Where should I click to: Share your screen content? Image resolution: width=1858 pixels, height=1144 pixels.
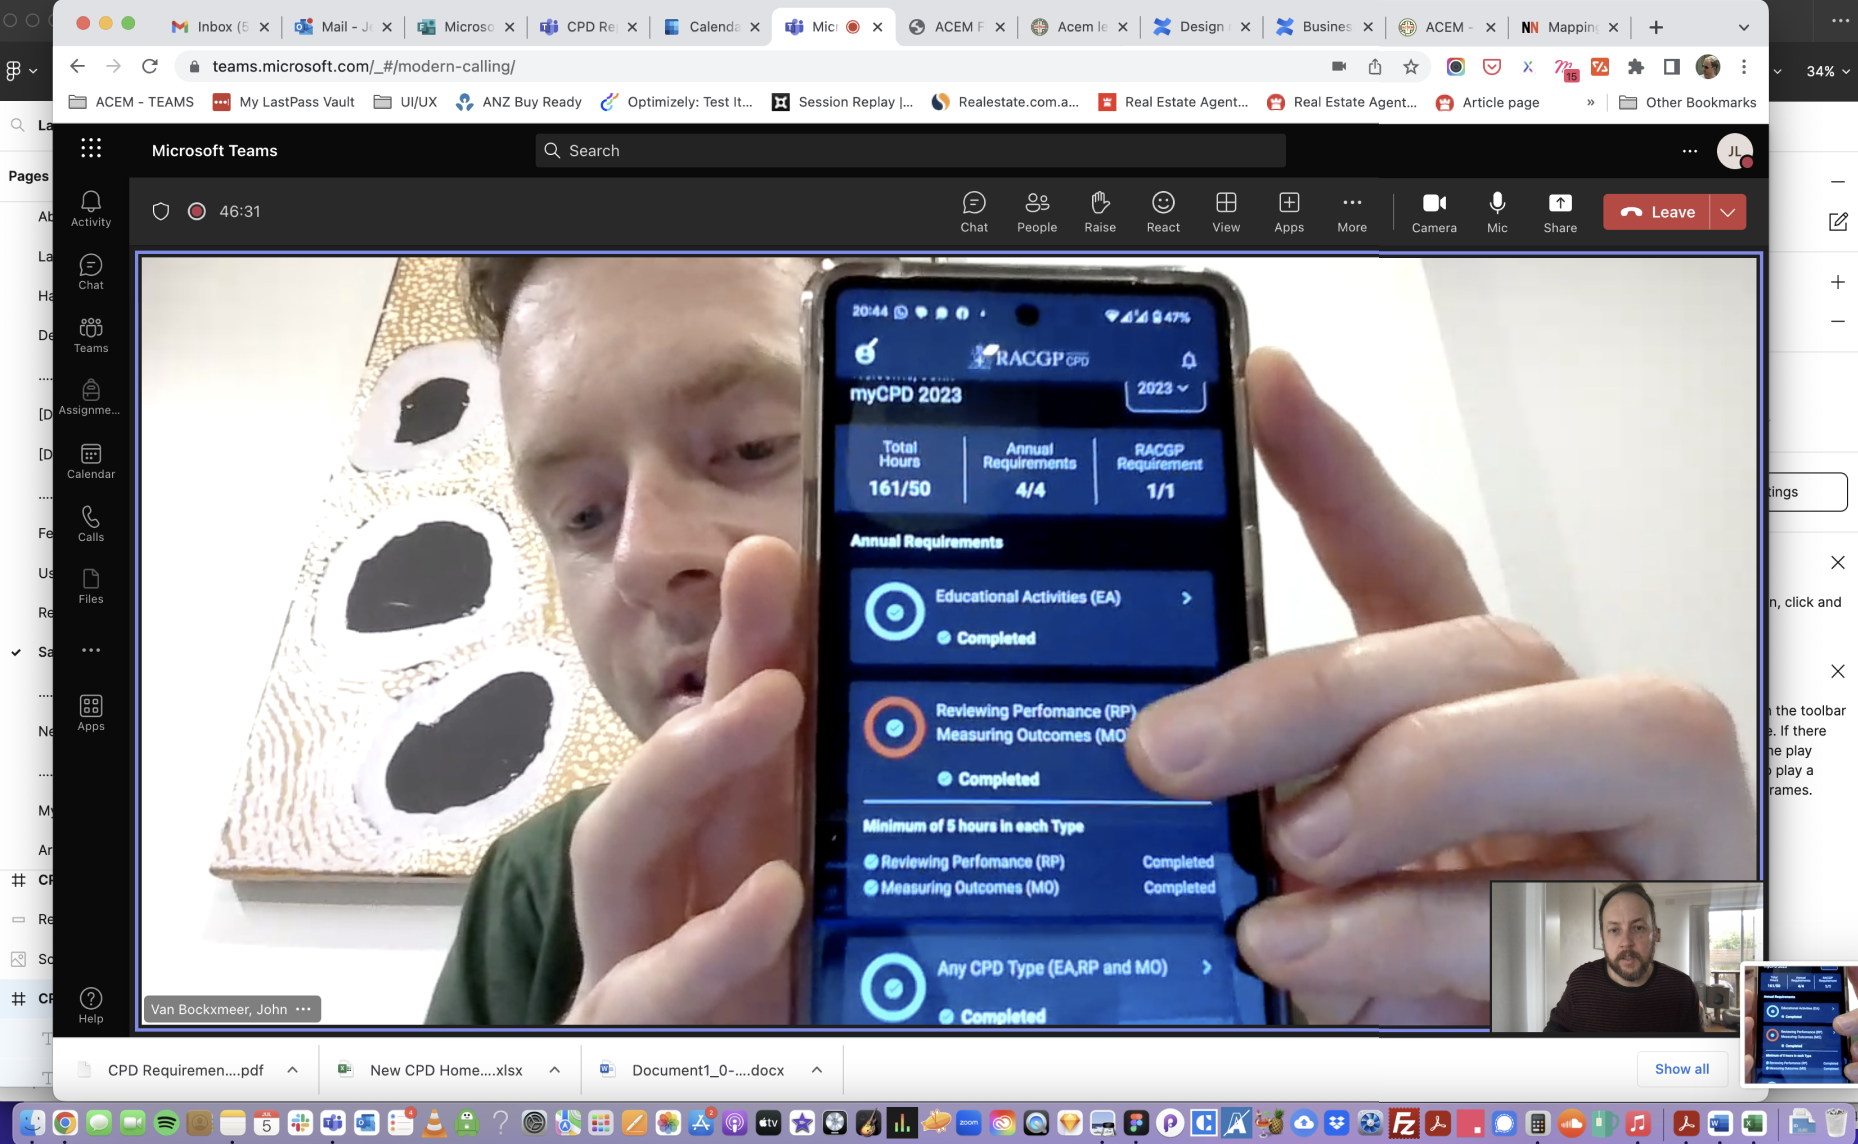1560,212
